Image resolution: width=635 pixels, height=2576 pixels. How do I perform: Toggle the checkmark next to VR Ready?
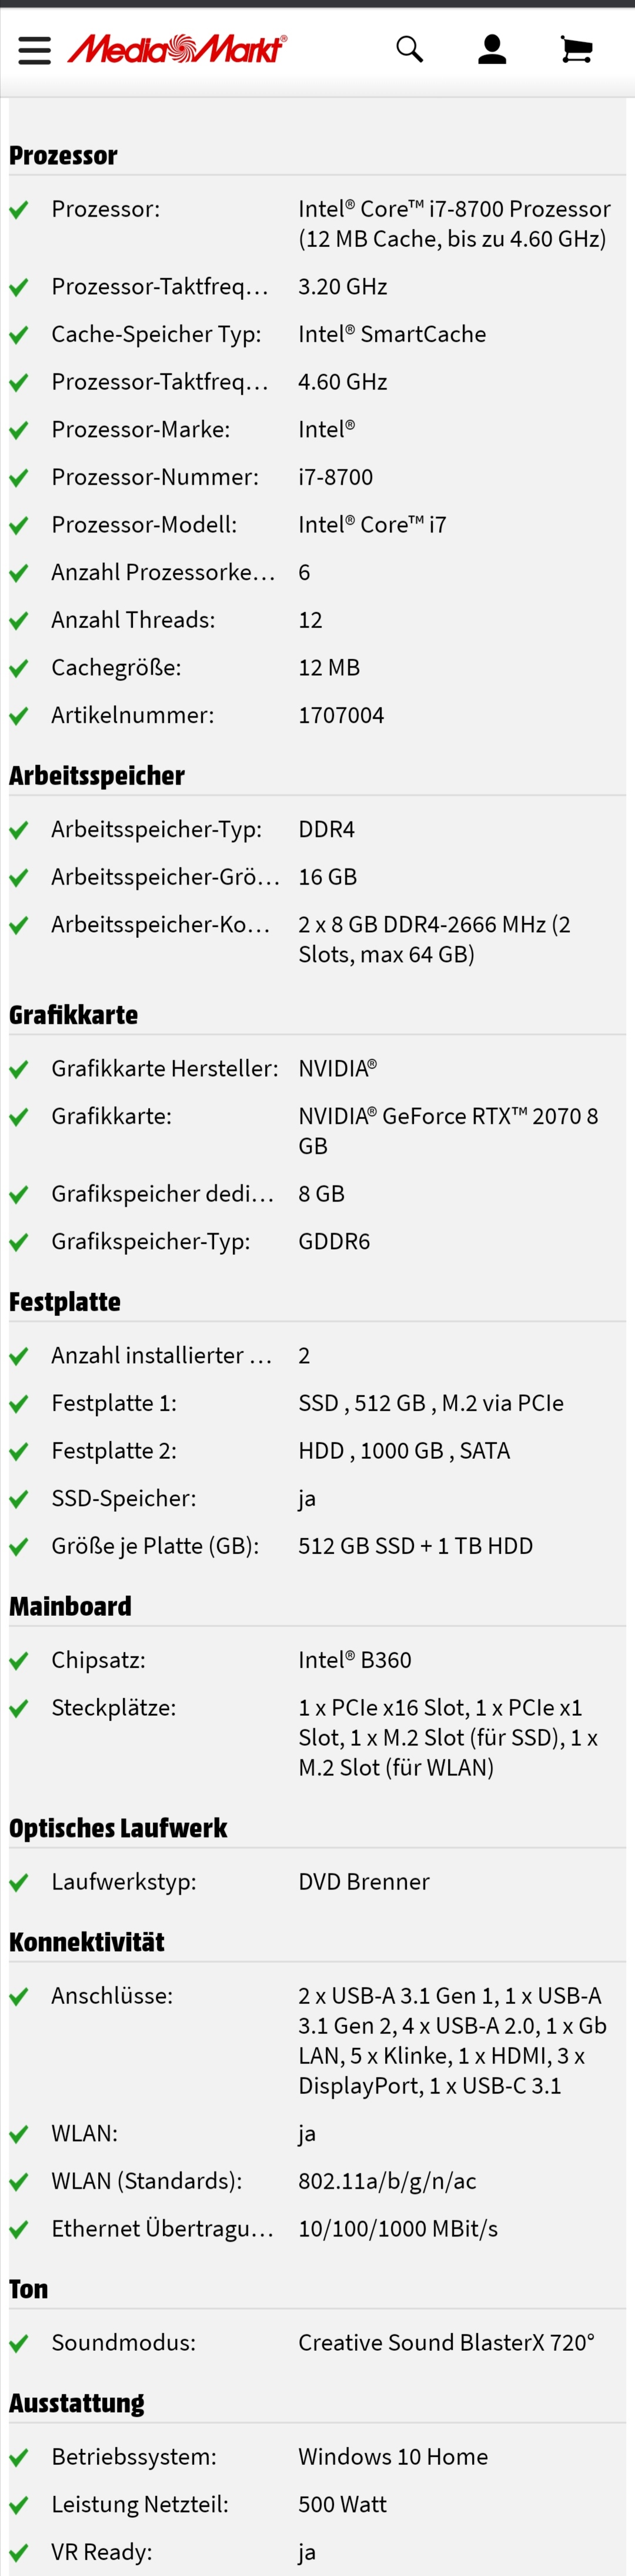(19, 2551)
